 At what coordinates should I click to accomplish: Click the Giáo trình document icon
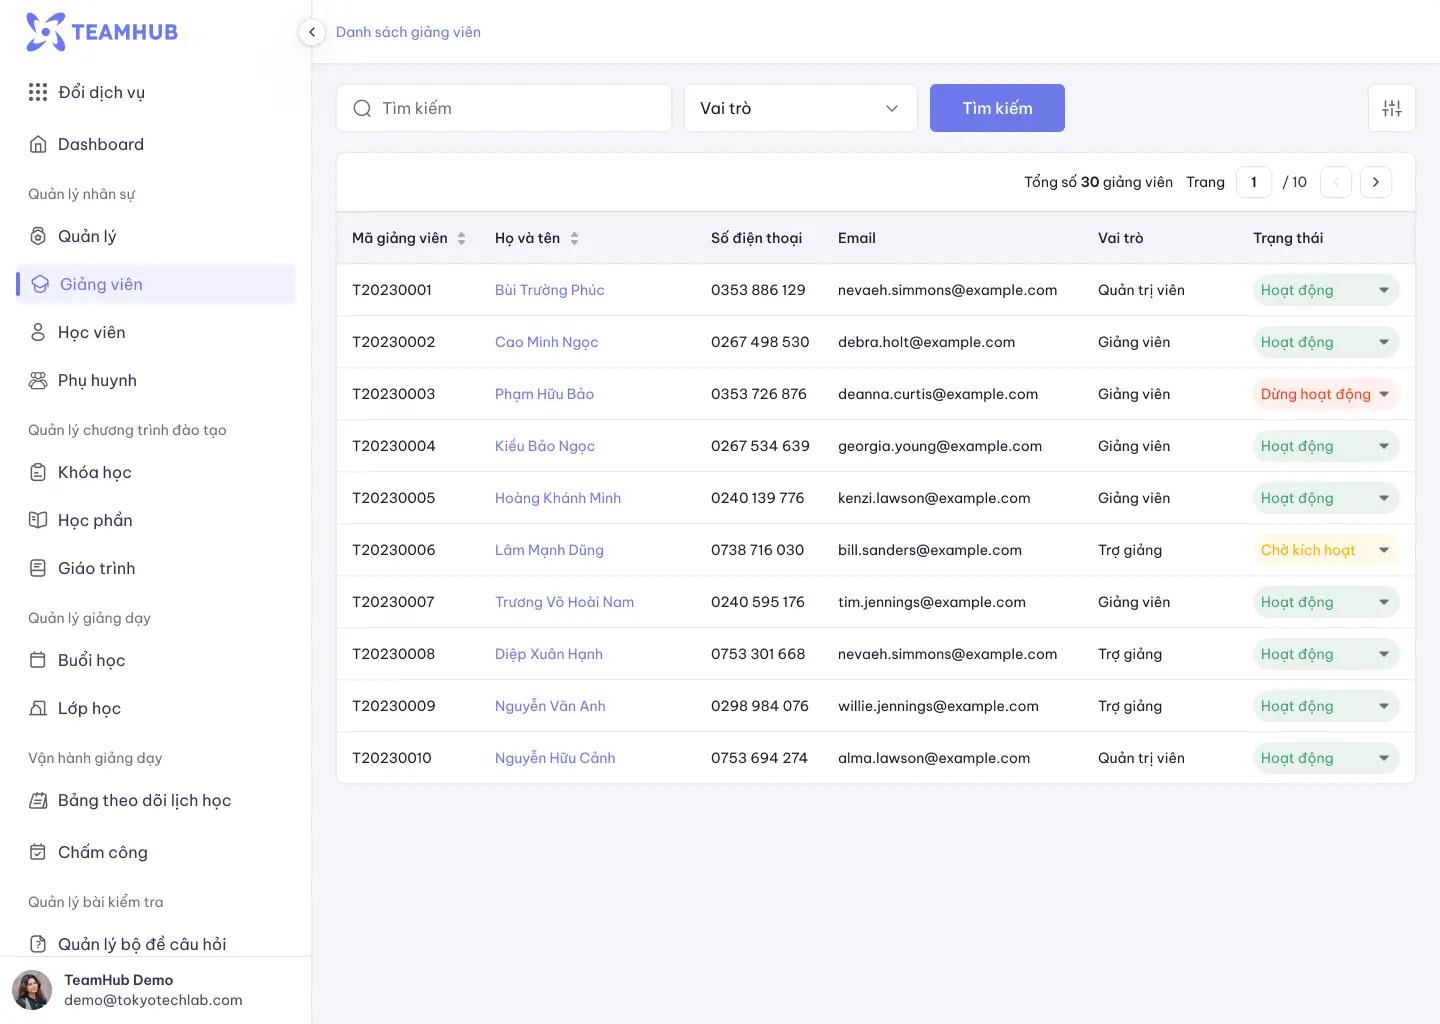pyautogui.click(x=38, y=568)
